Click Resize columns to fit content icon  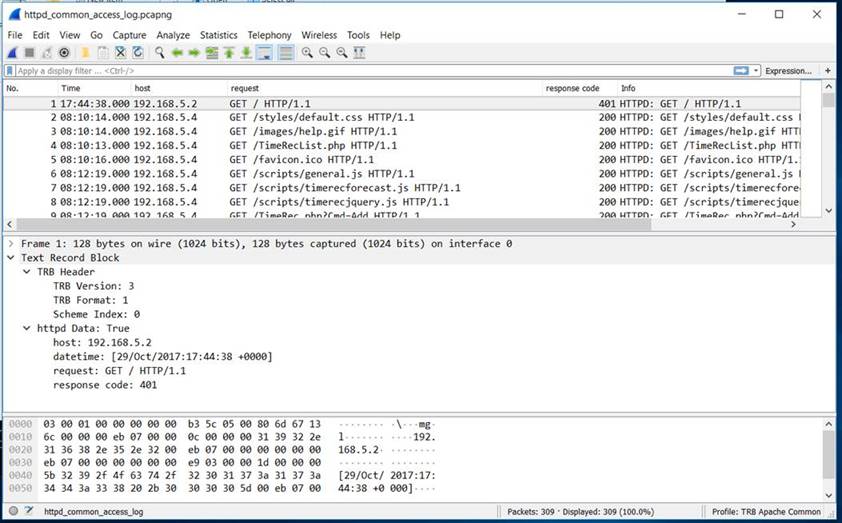(359, 53)
